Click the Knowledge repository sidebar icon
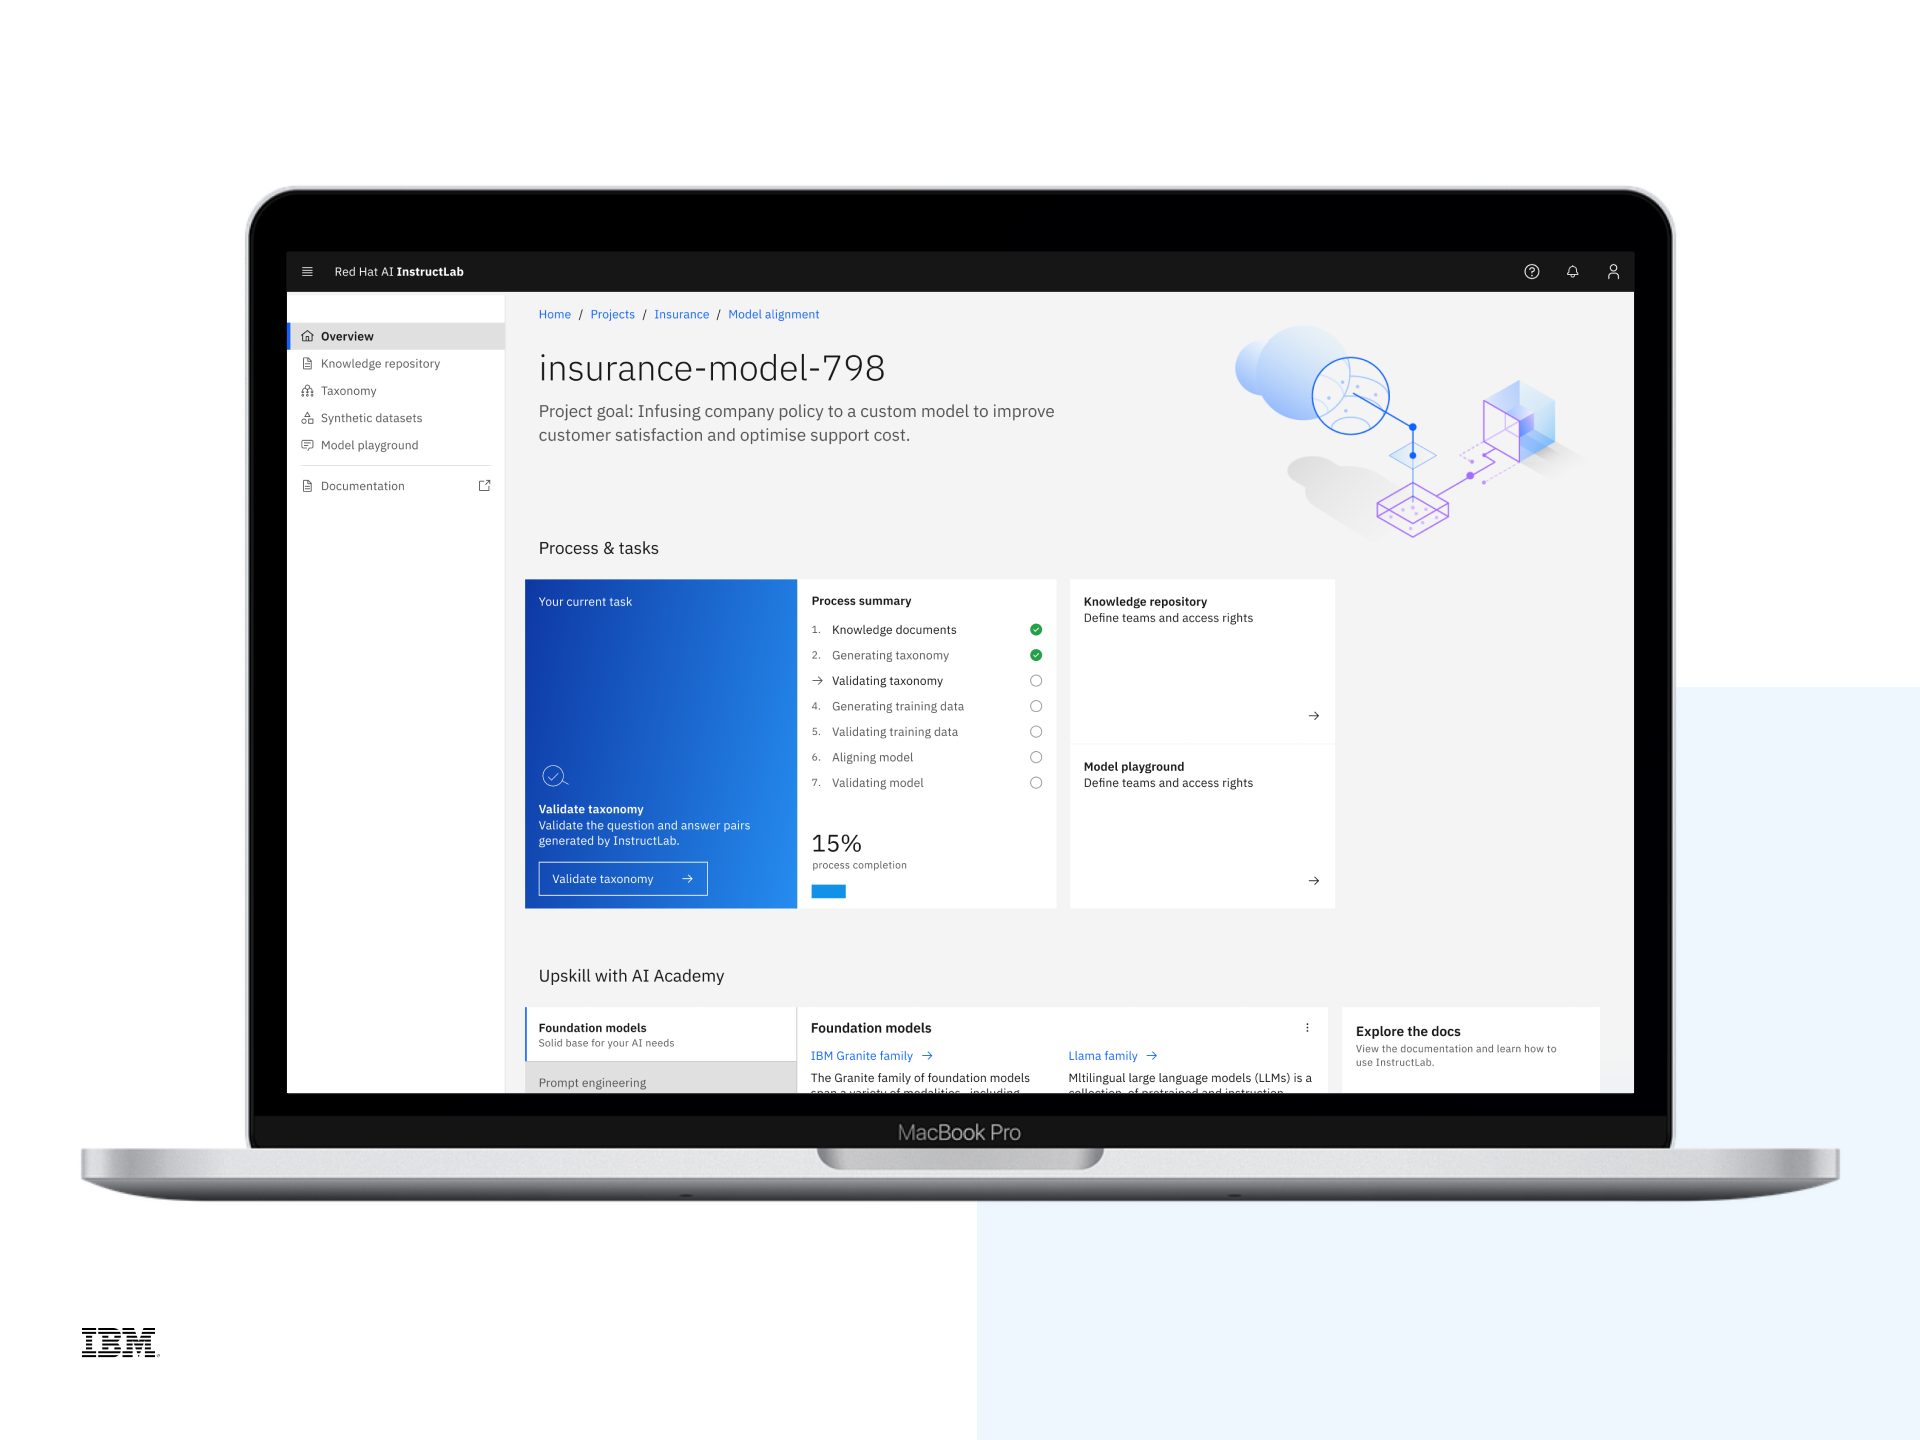 click(x=307, y=363)
